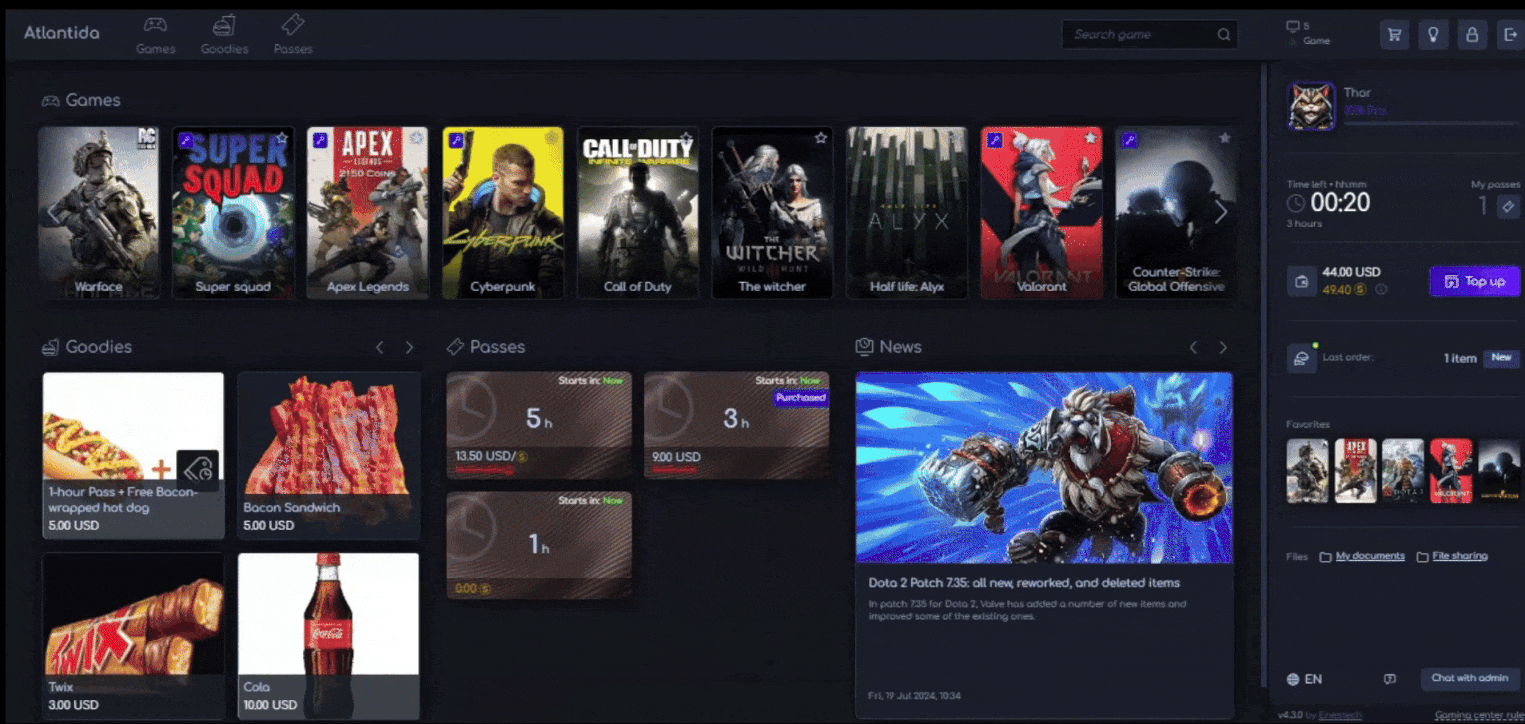Click the magnifier icon in search box
Screen dimensions: 1525x724
tap(1224, 35)
